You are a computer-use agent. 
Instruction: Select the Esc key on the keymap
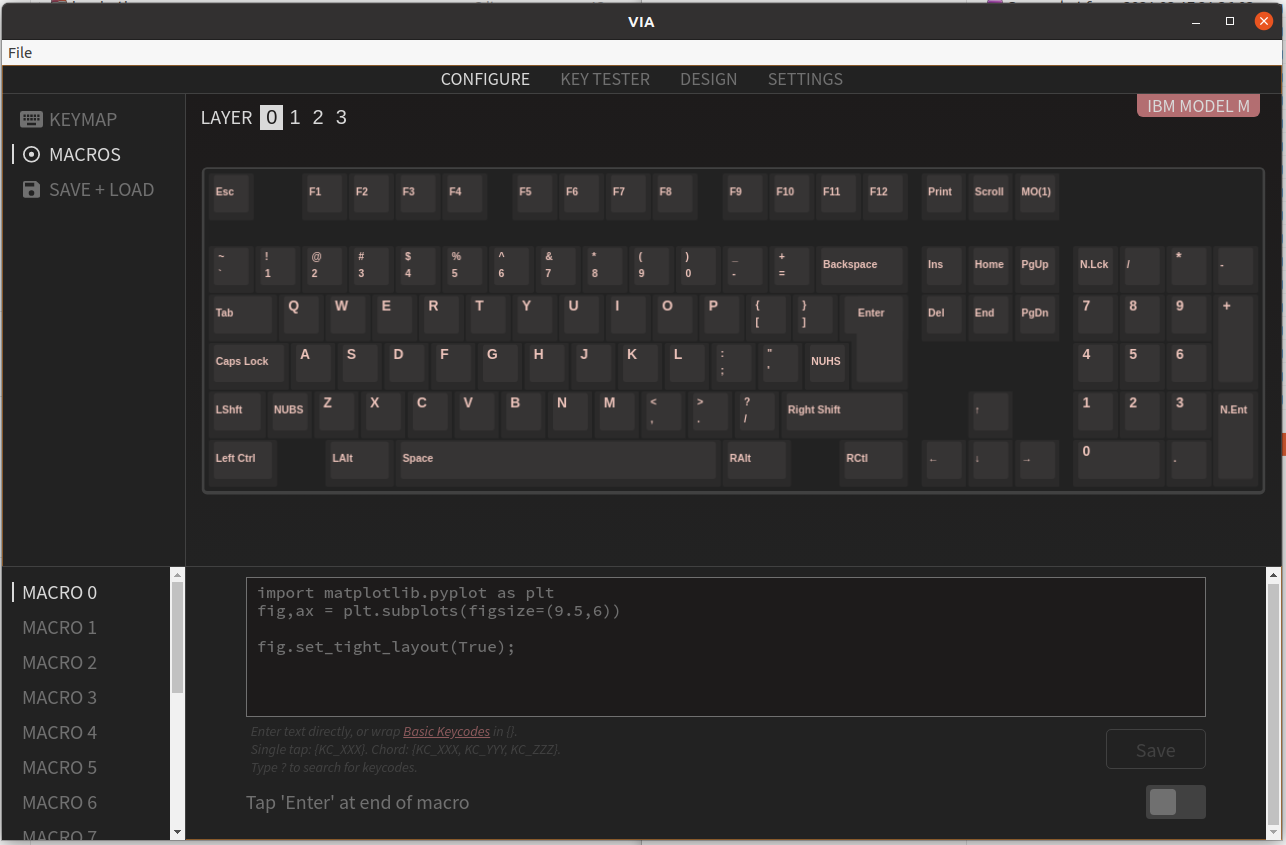coord(230,195)
